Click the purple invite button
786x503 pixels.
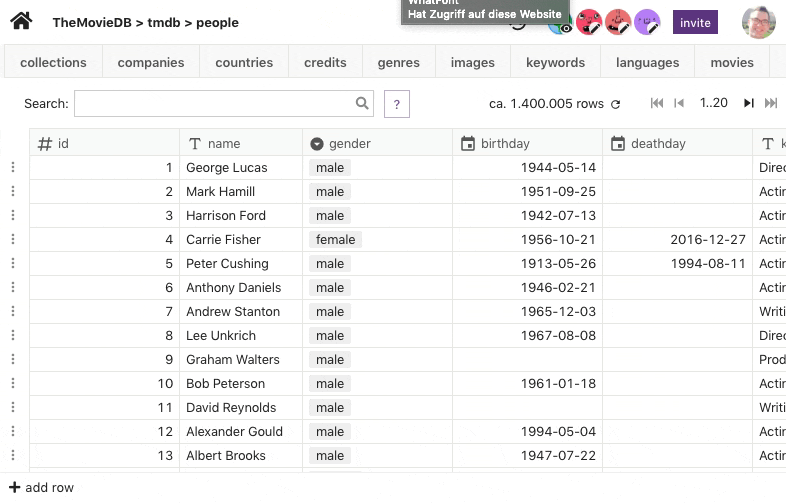pyautogui.click(x=695, y=23)
